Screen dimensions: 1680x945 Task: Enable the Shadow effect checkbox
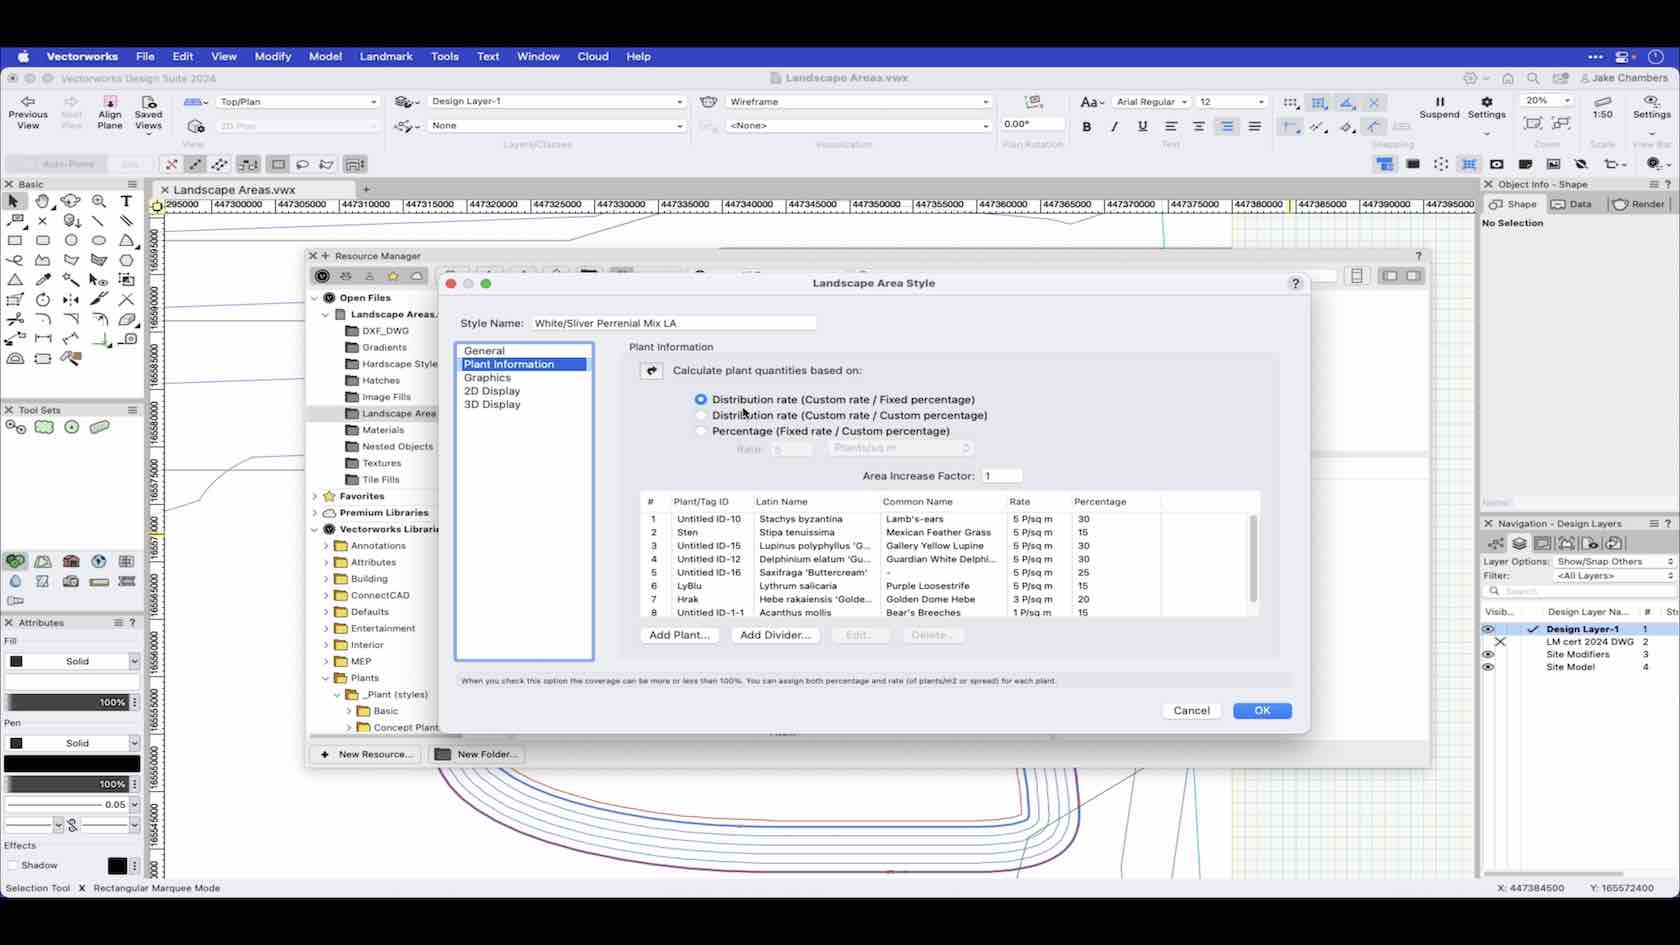[x=12, y=865]
